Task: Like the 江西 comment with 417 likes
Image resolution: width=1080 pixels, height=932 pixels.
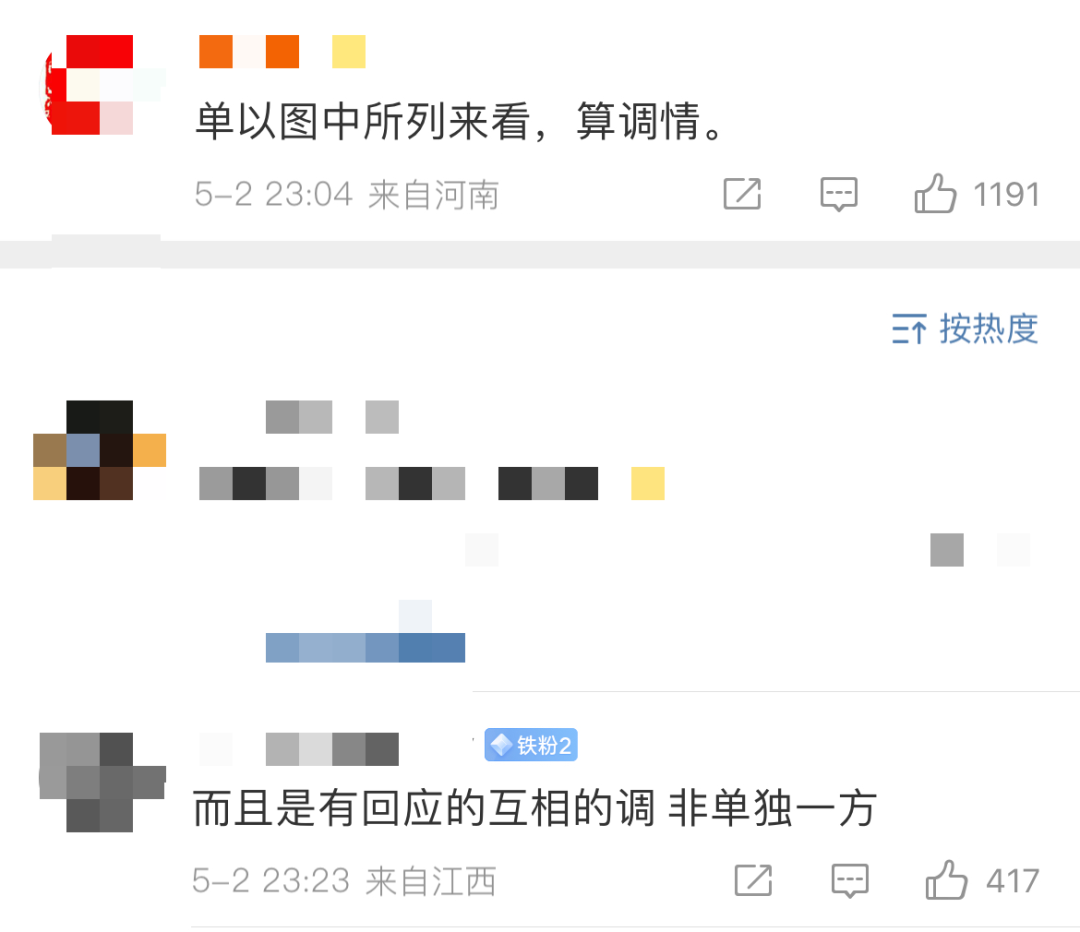Action: click(x=946, y=880)
